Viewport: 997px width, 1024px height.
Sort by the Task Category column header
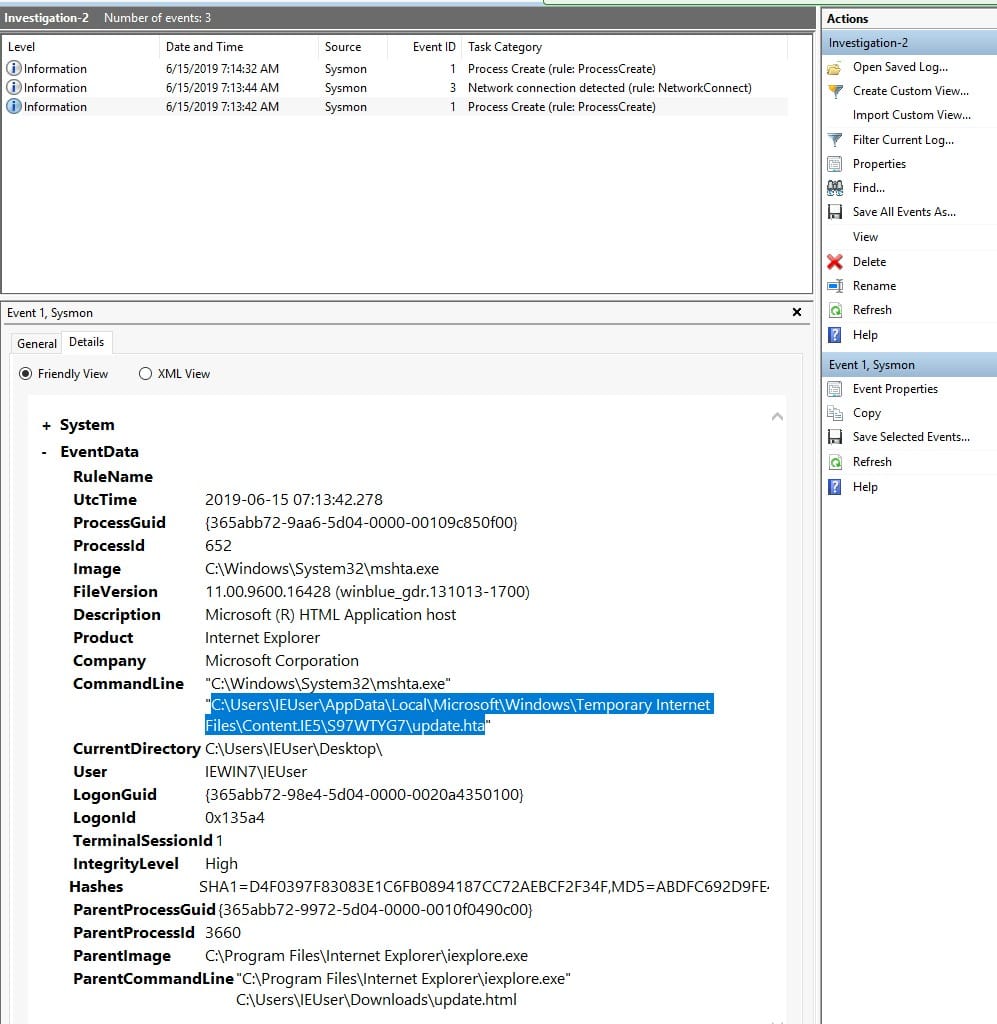click(x=624, y=47)
